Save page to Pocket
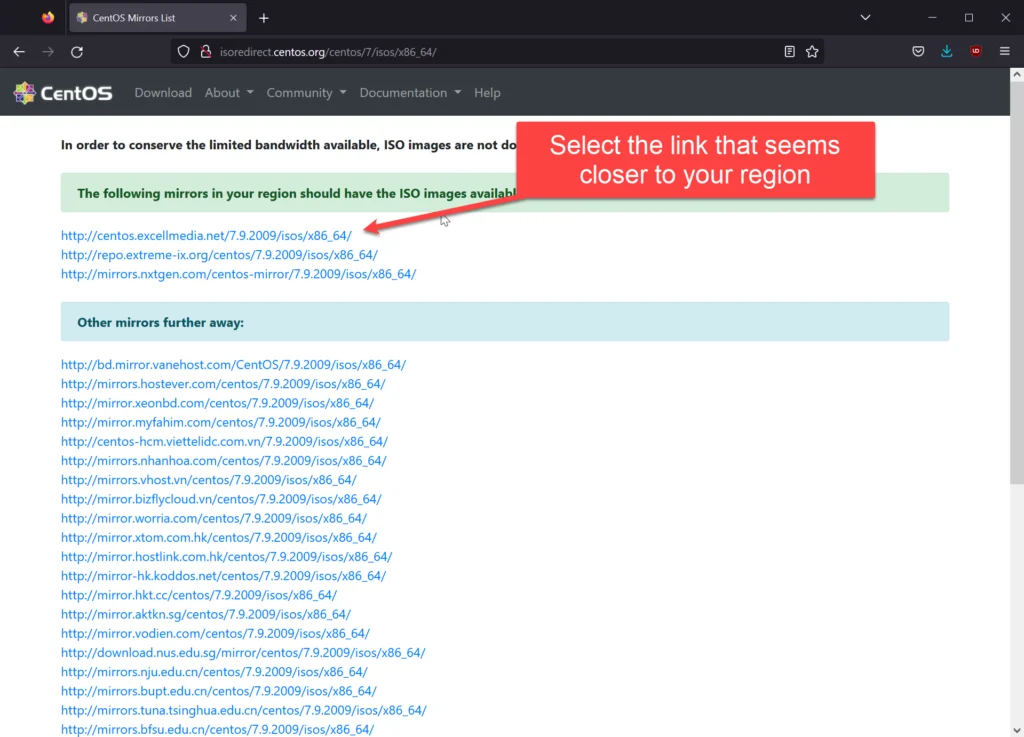Image resolution: width=1024 pixels, height=737 pixels. click(917, 51)
